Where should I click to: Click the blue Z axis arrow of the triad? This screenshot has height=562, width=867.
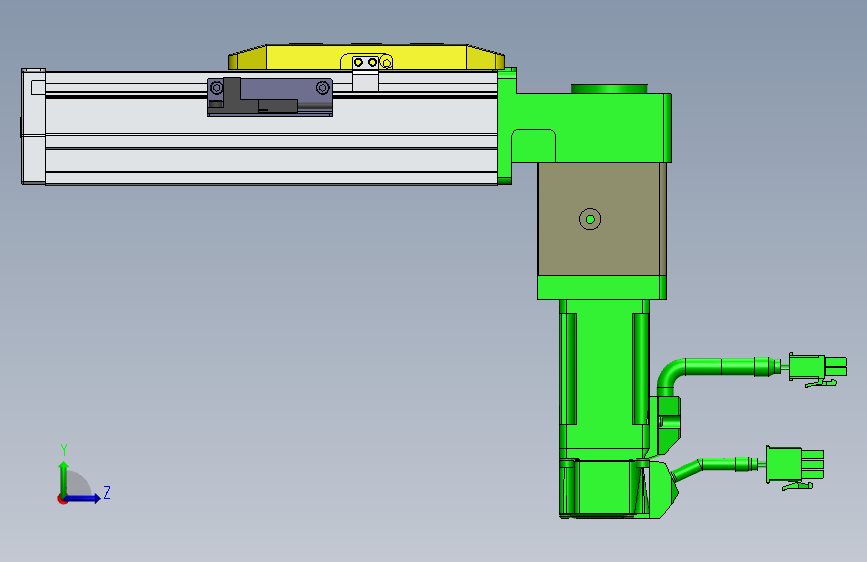coord(83,498)
